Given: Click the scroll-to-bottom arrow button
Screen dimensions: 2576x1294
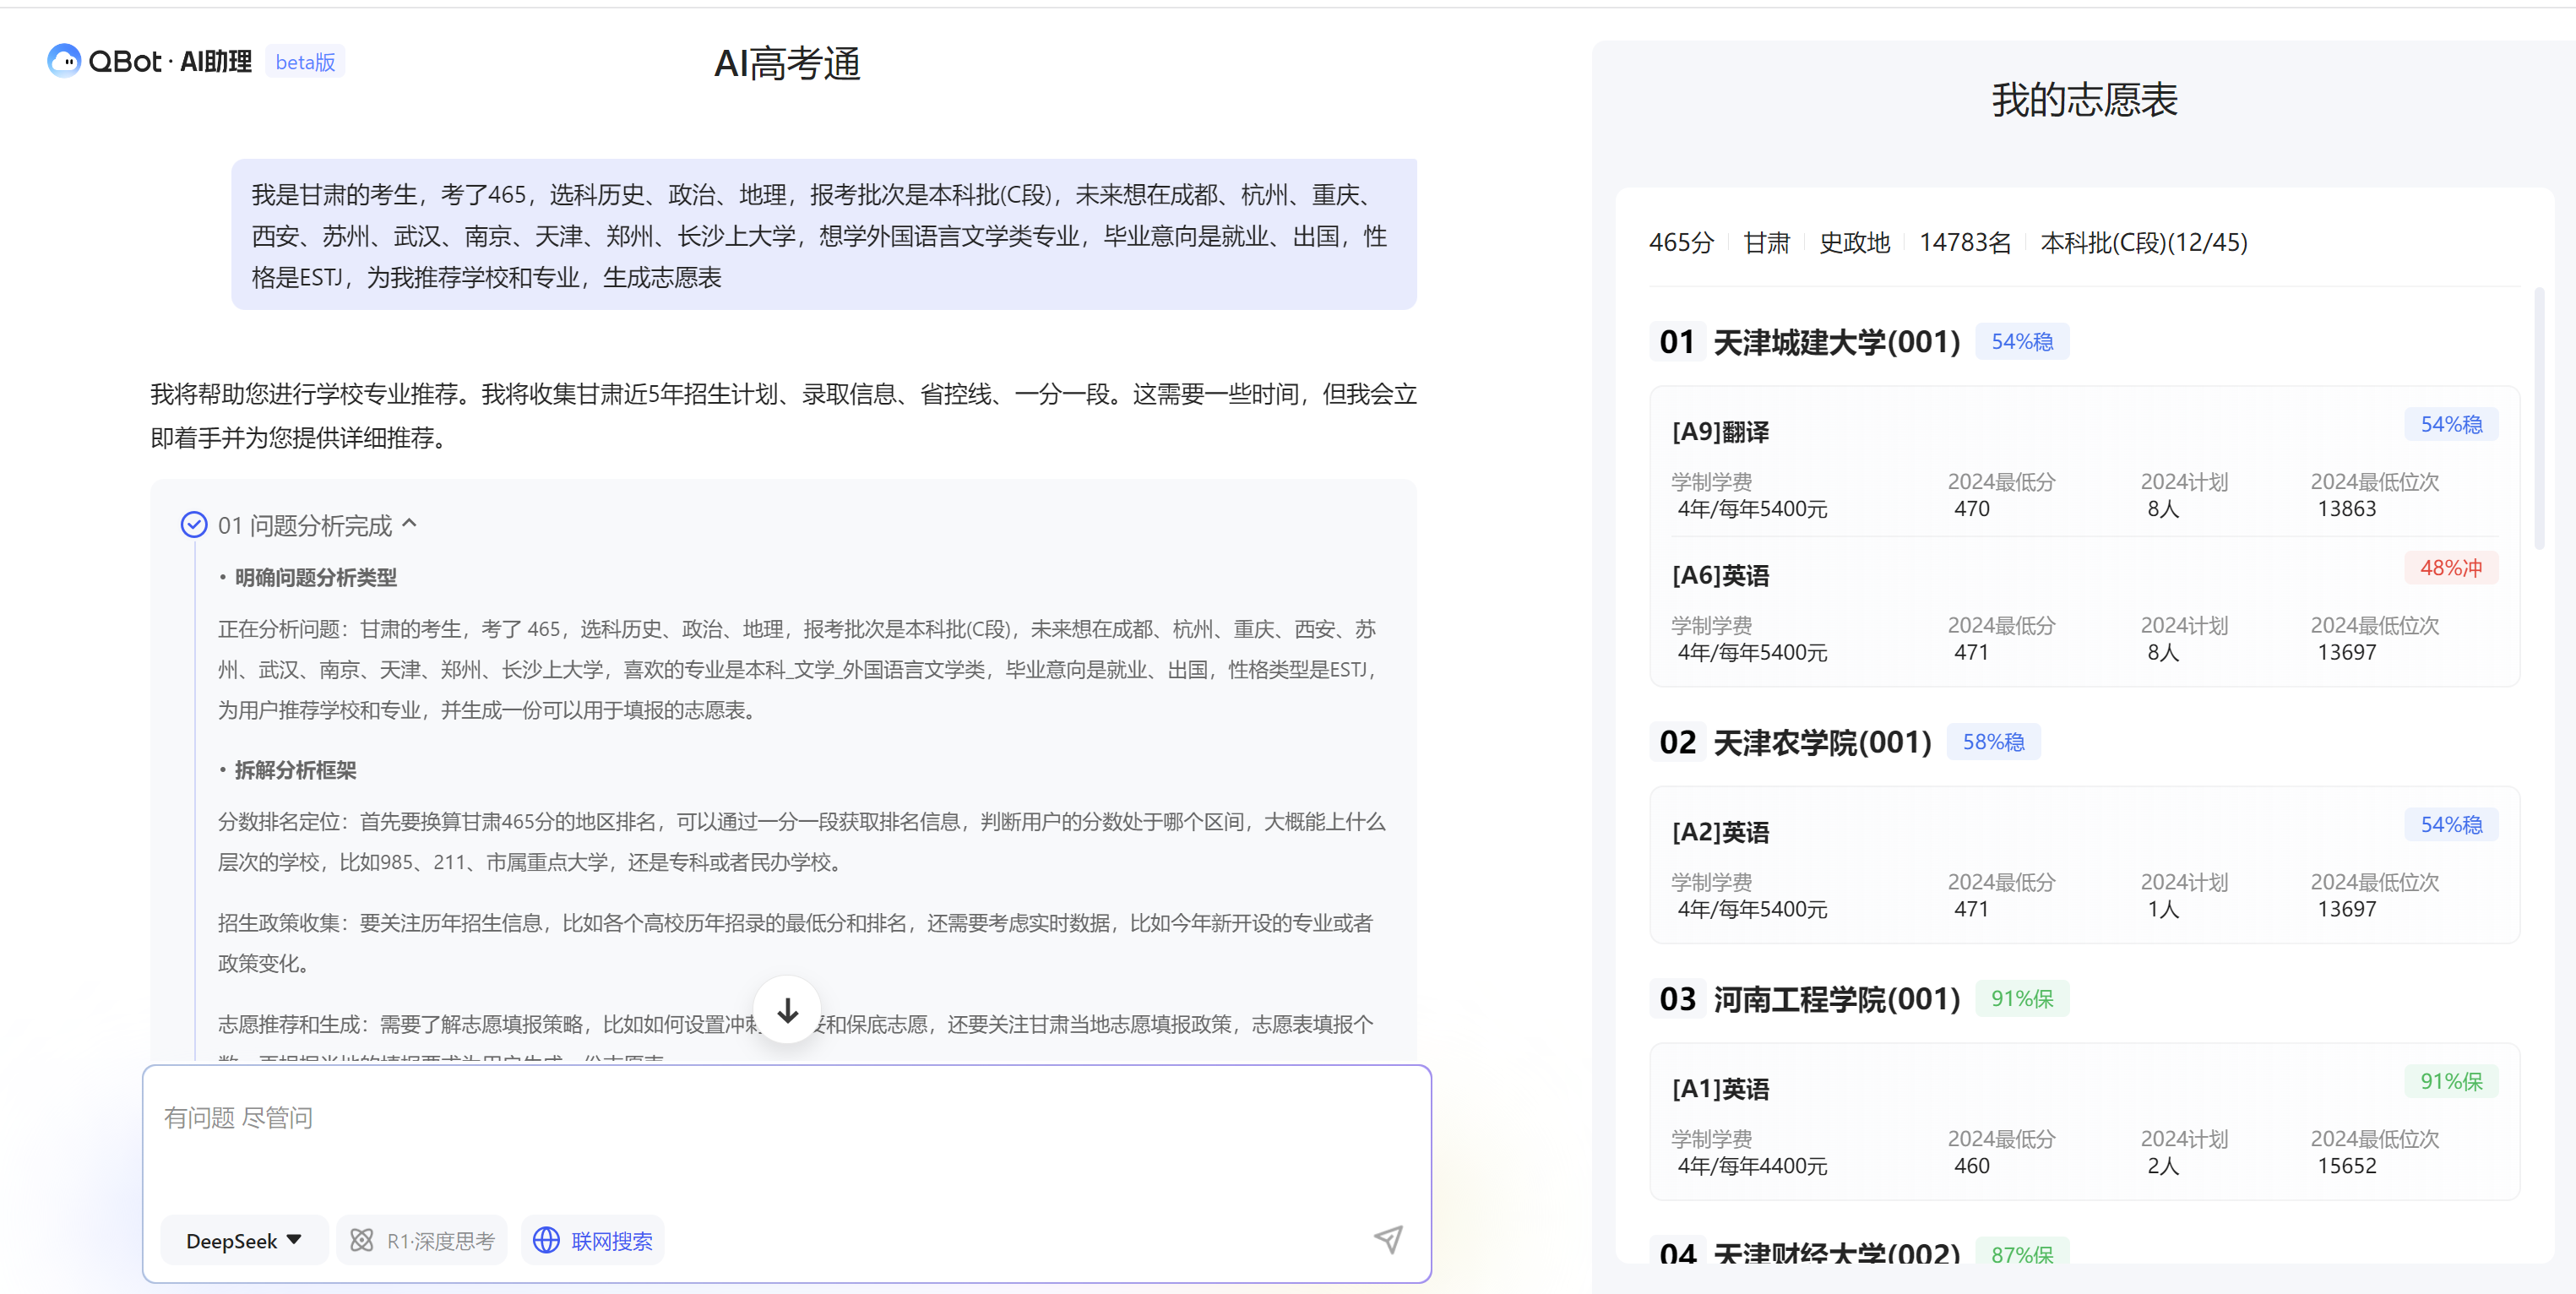Looking at the screenshot, I should tap(787, 1010).
